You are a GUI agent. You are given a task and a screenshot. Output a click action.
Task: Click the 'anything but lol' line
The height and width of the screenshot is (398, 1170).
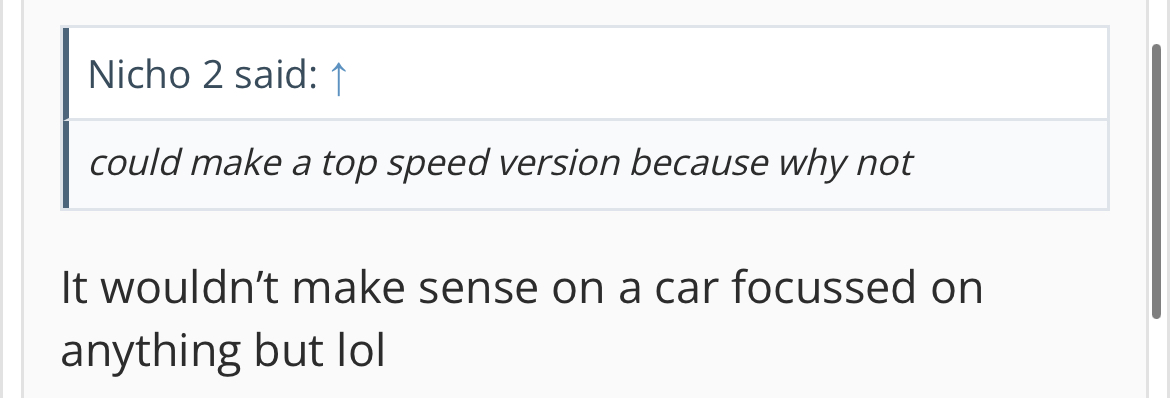coord(222,350)
